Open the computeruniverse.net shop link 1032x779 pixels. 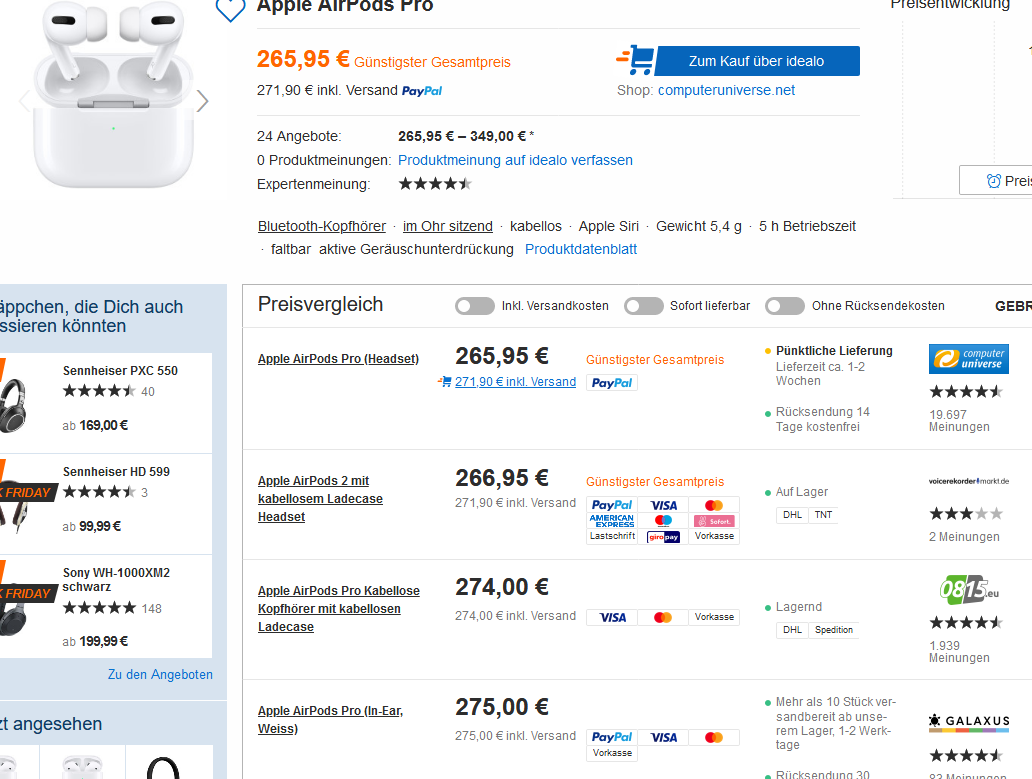coord(726,90)
